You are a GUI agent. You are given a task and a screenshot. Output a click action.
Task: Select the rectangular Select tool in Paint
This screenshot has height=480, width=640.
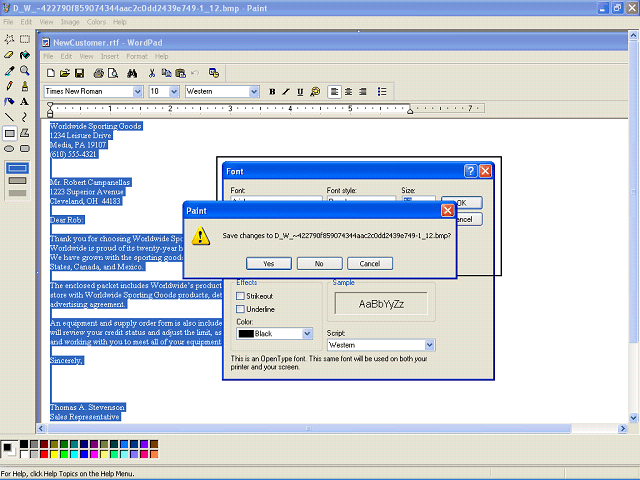click(25, 39)
